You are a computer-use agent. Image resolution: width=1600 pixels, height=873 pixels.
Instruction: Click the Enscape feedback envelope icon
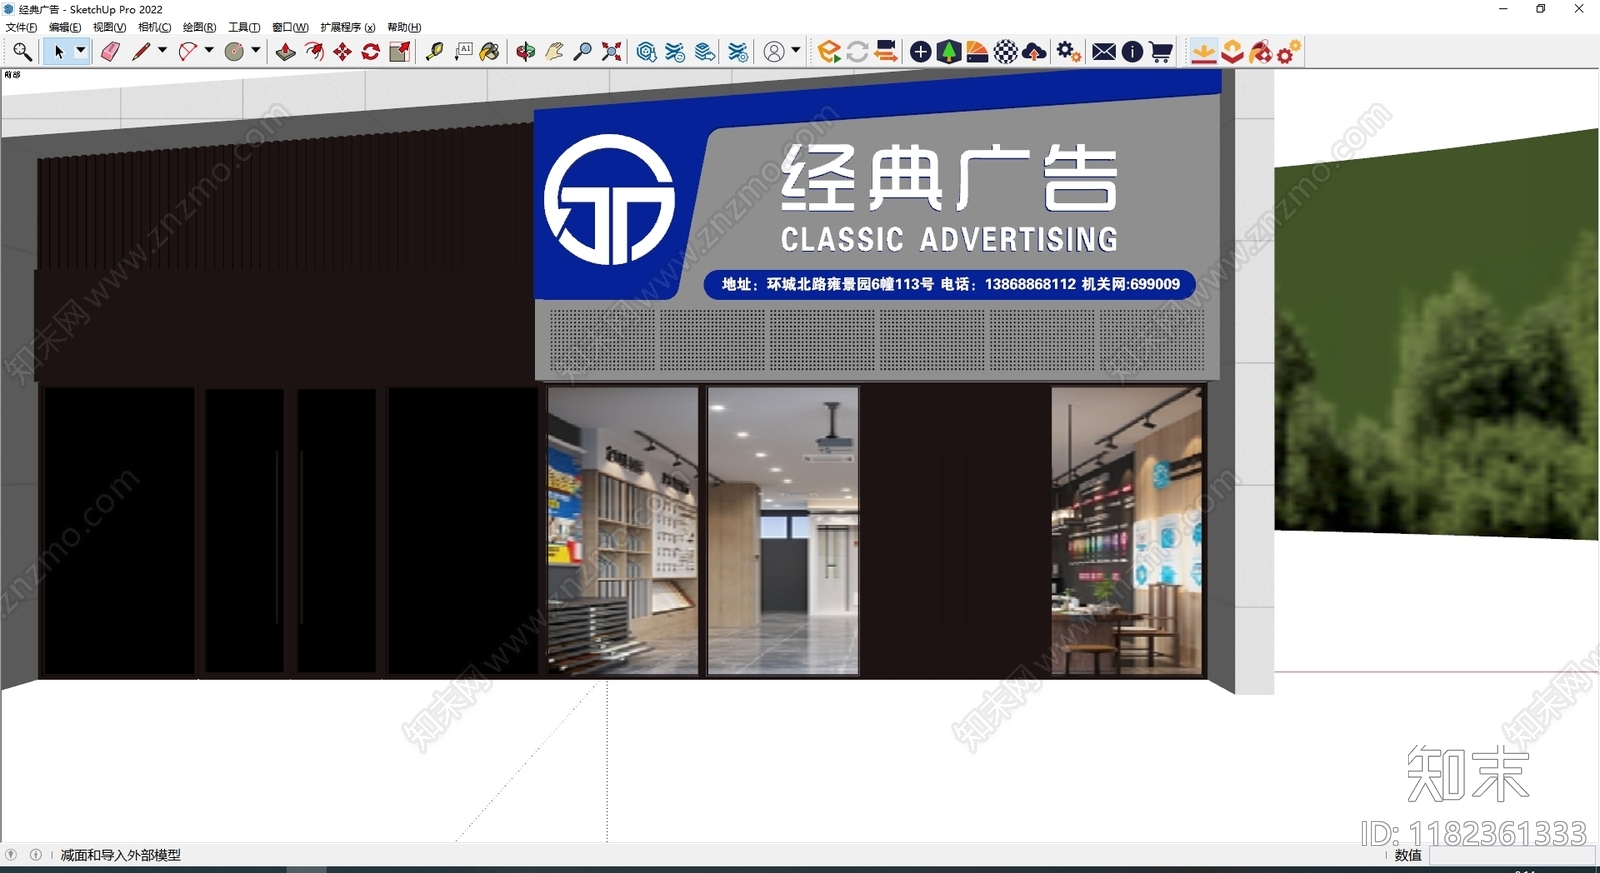1104,51
